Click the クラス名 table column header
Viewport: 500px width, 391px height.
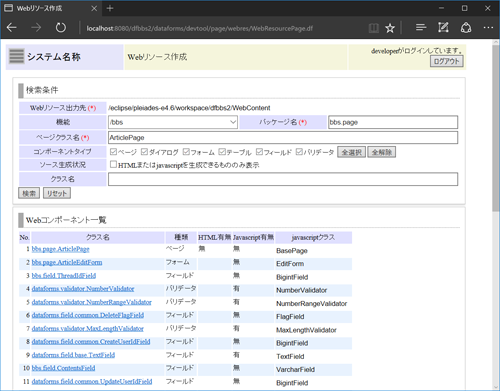[98, 237]
